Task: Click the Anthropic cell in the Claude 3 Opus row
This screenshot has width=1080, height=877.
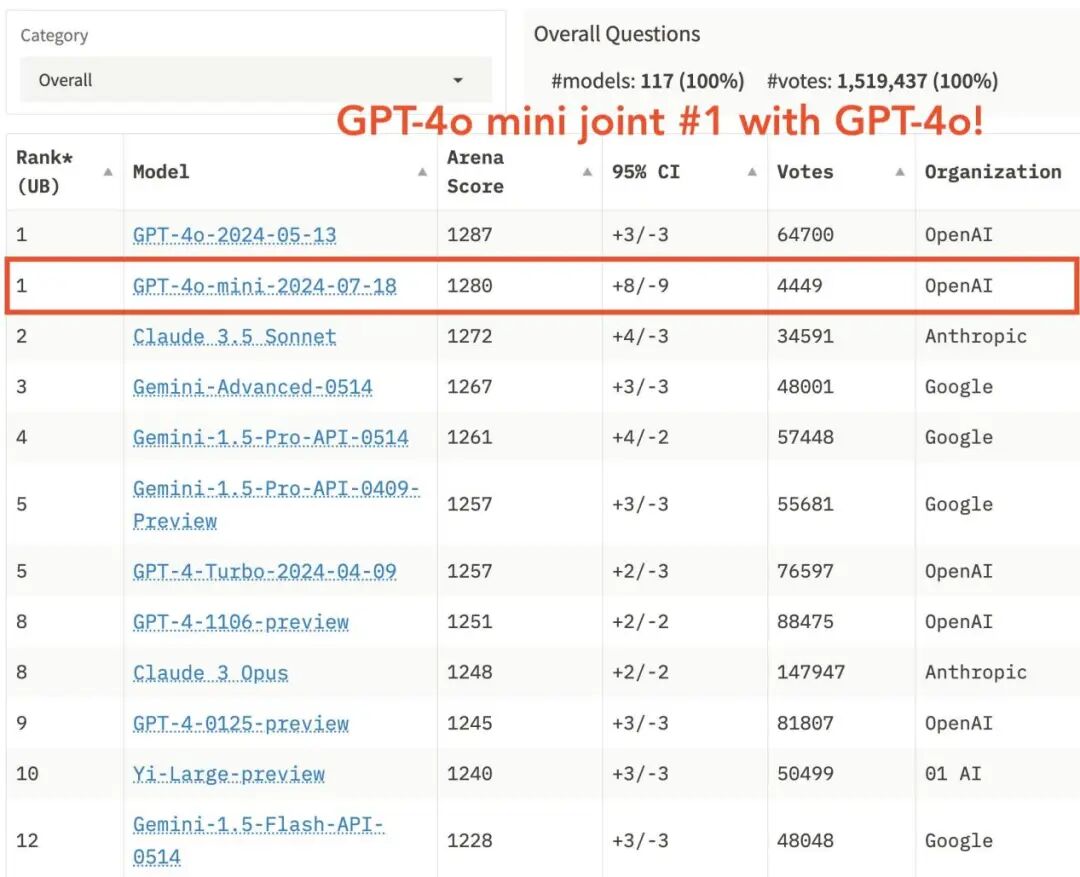Action: (x=975, y=672)
